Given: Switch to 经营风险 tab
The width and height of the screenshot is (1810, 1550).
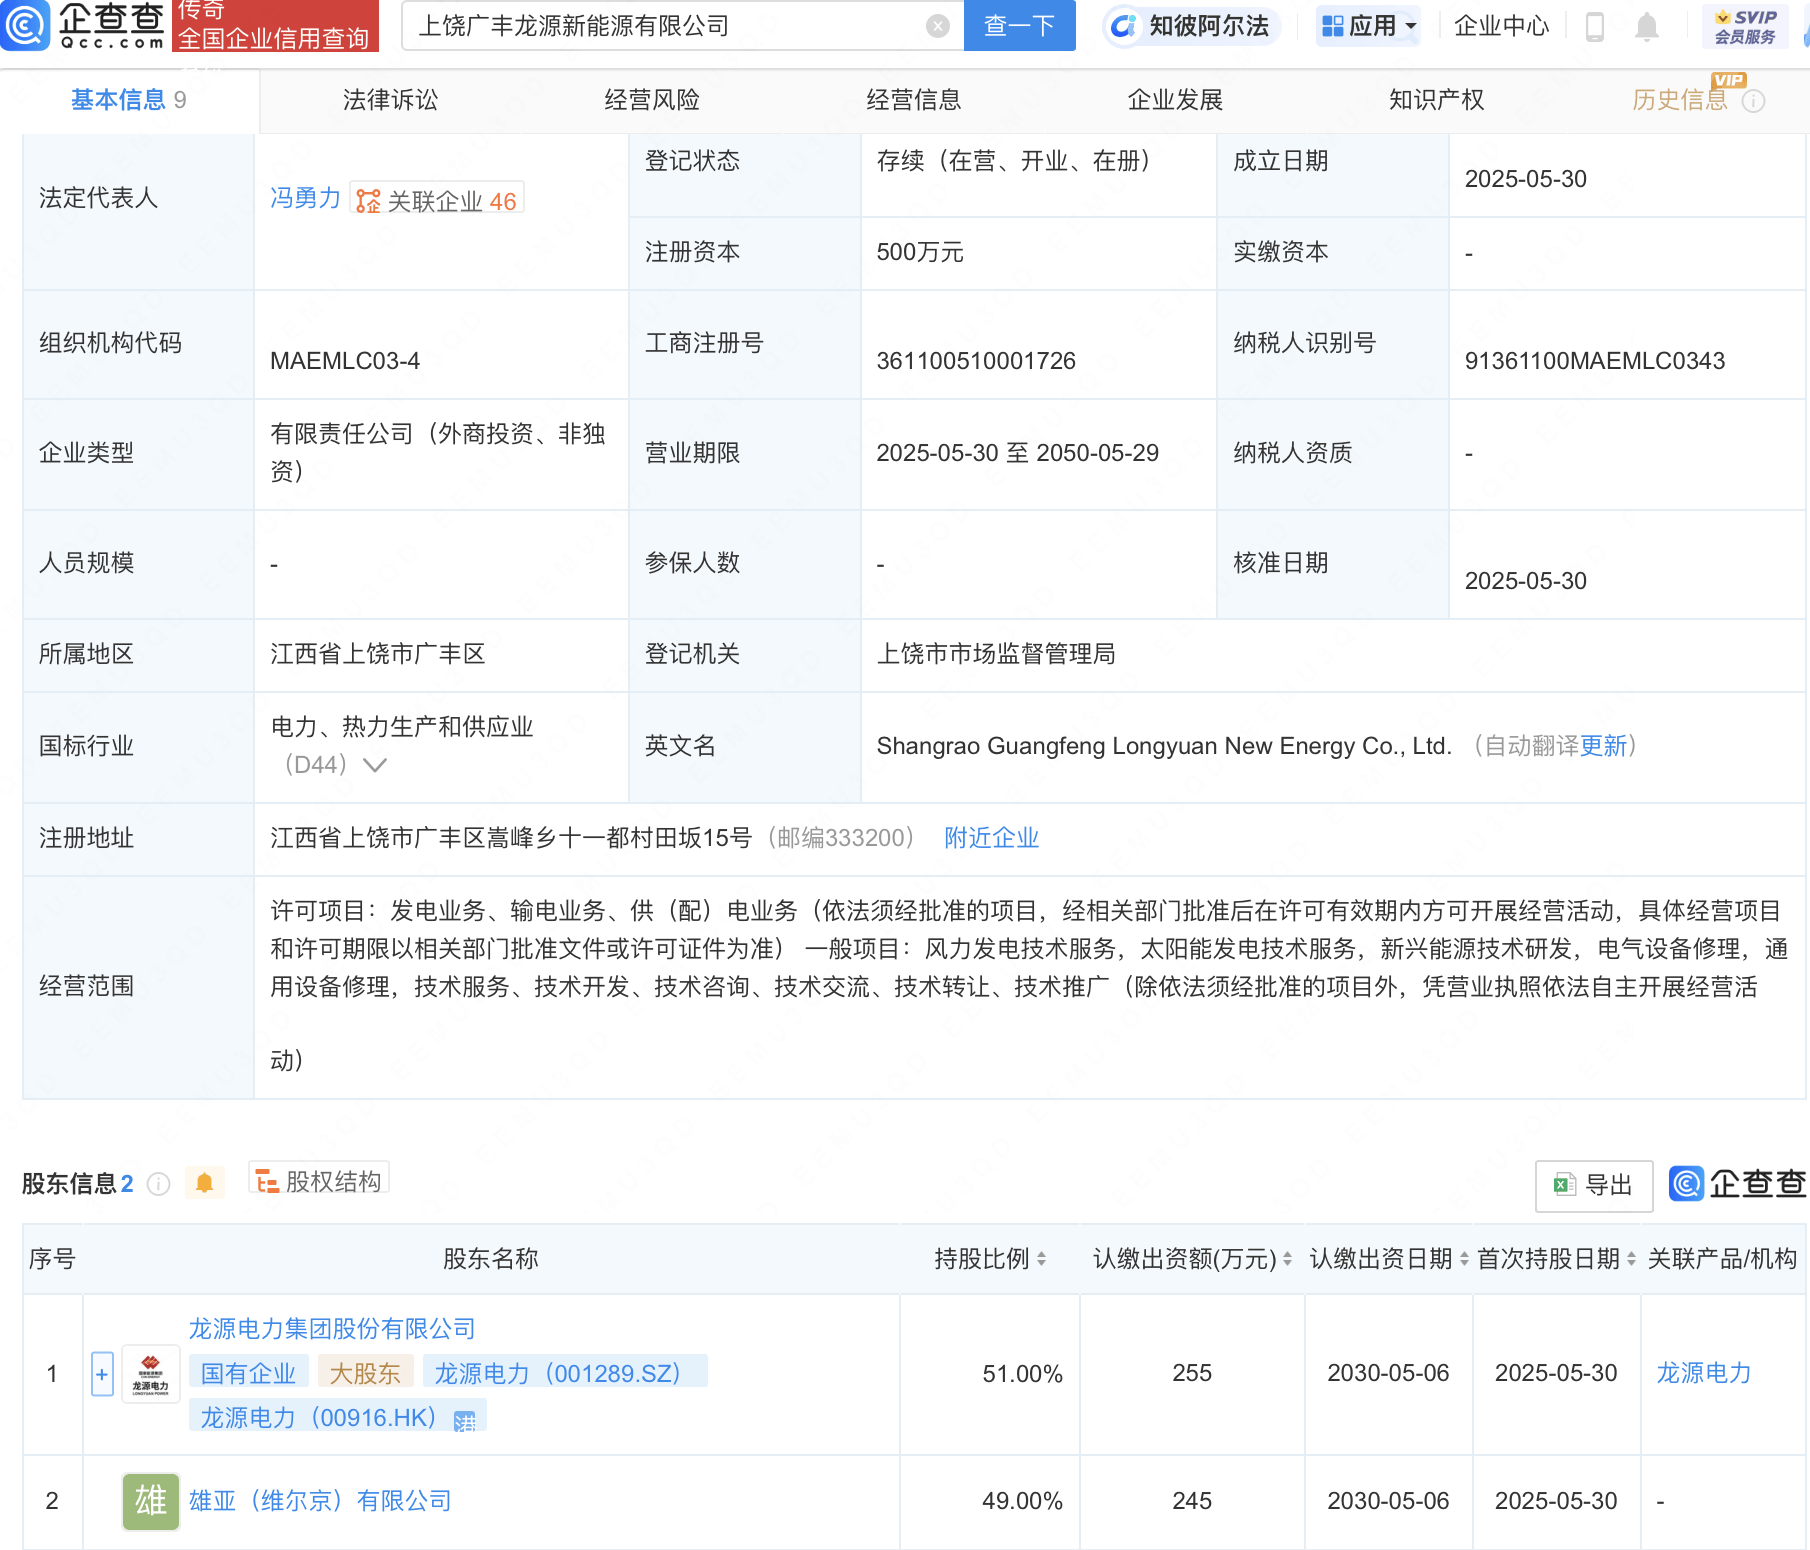Looking at the screenshot, I should click(x=652, y=100).
